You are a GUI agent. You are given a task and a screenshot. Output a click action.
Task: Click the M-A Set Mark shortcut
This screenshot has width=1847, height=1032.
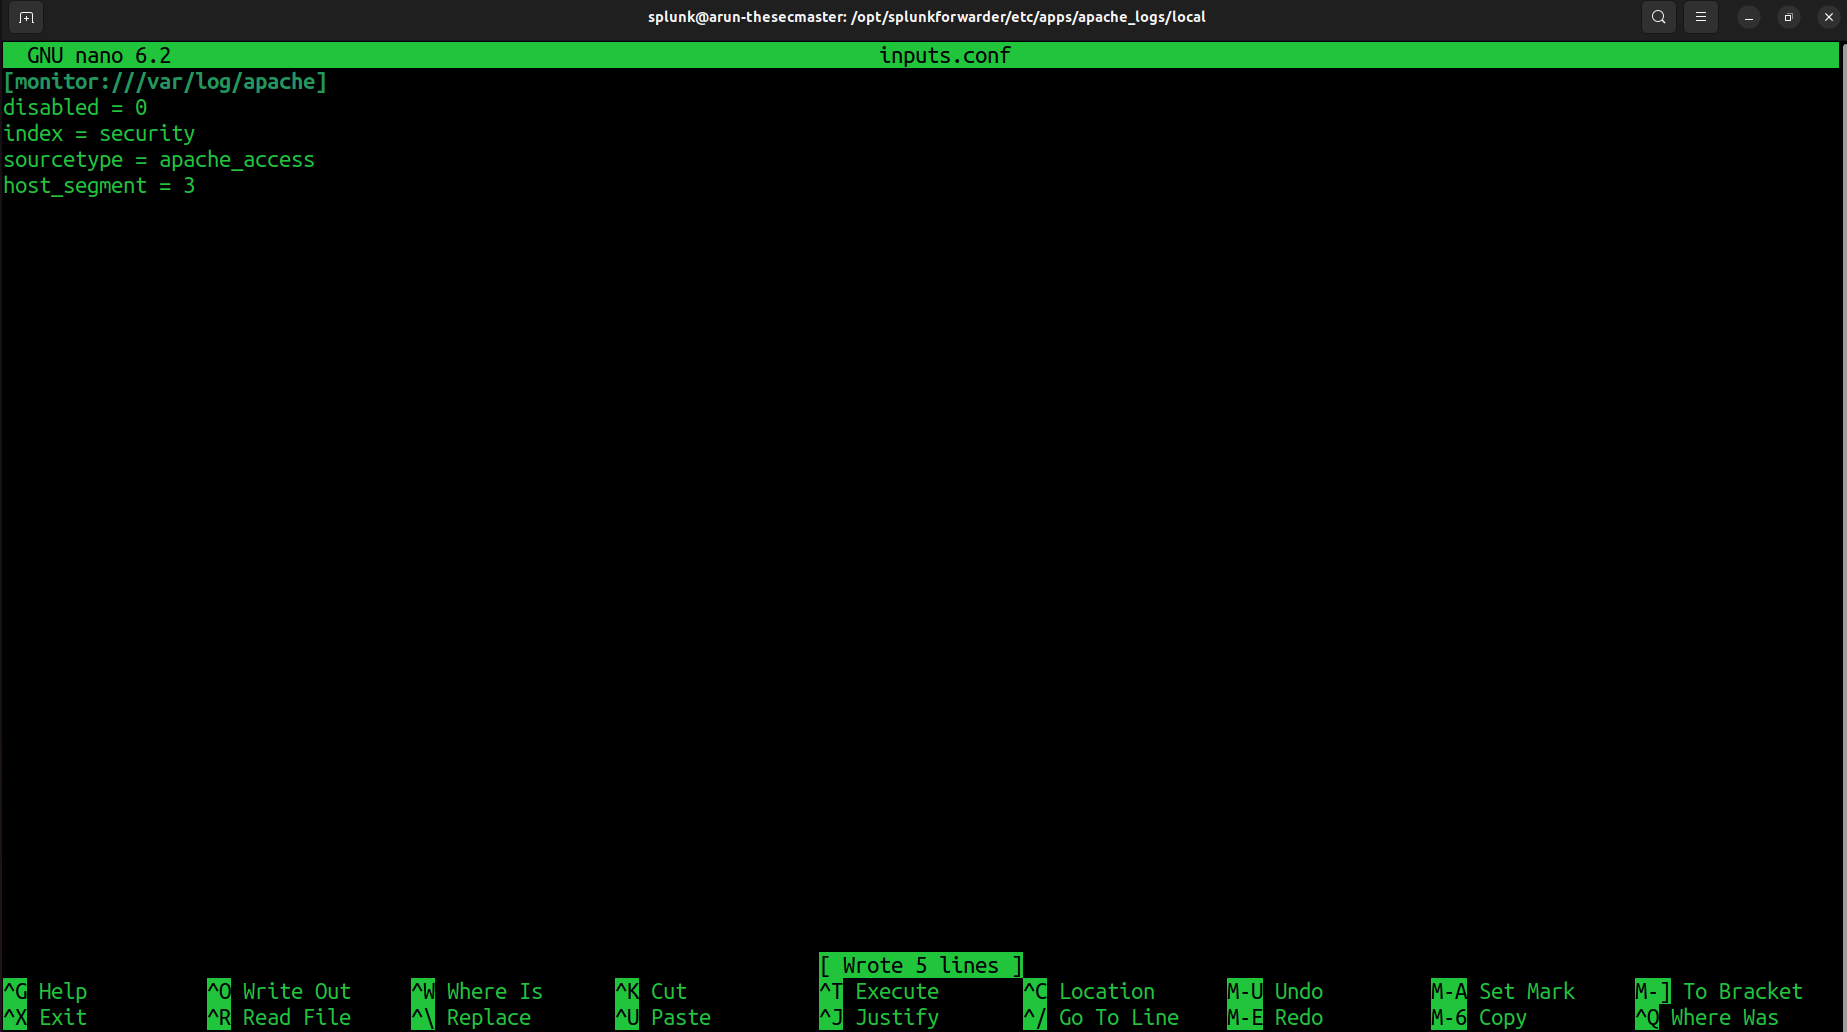click(x=1503, y=991)
